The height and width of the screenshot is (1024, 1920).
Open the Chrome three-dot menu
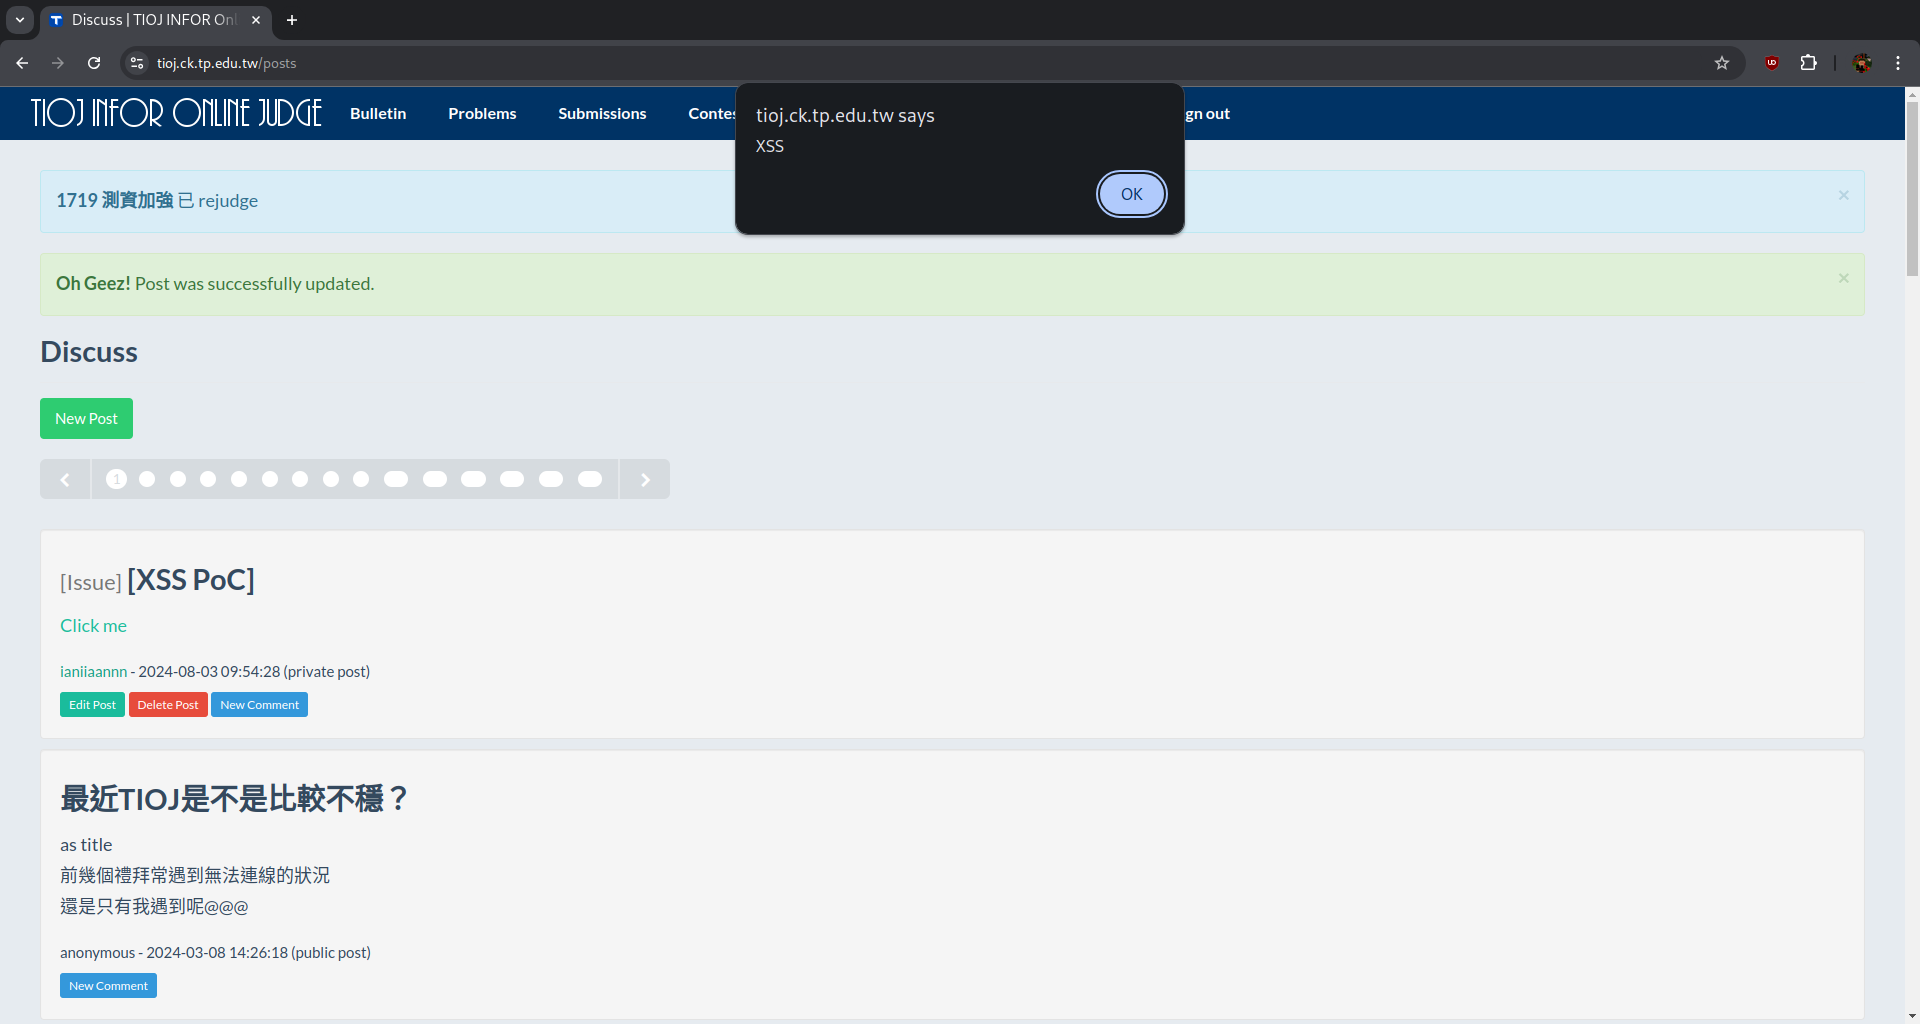pos(1898,63)
